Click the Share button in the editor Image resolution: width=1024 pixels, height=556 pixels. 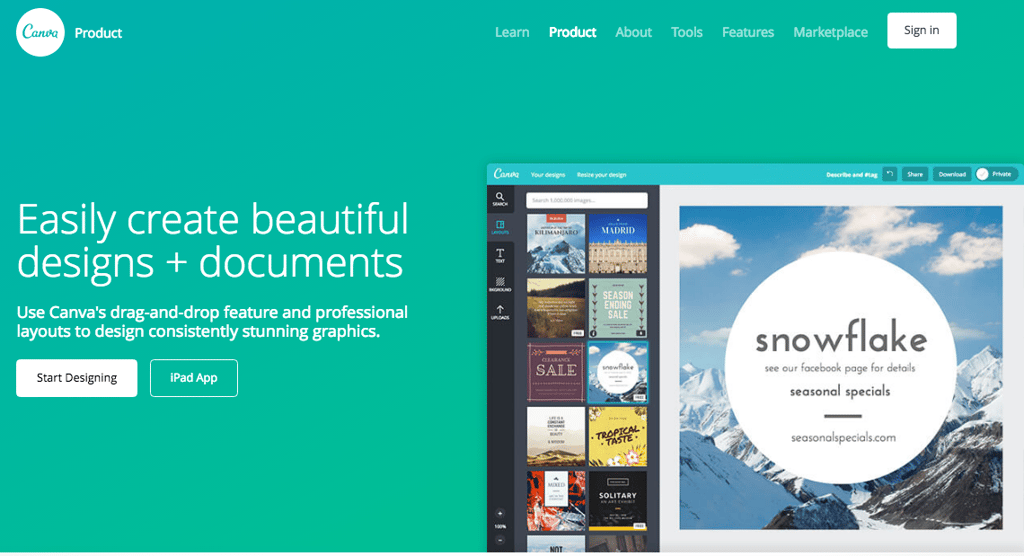[914, 174]
